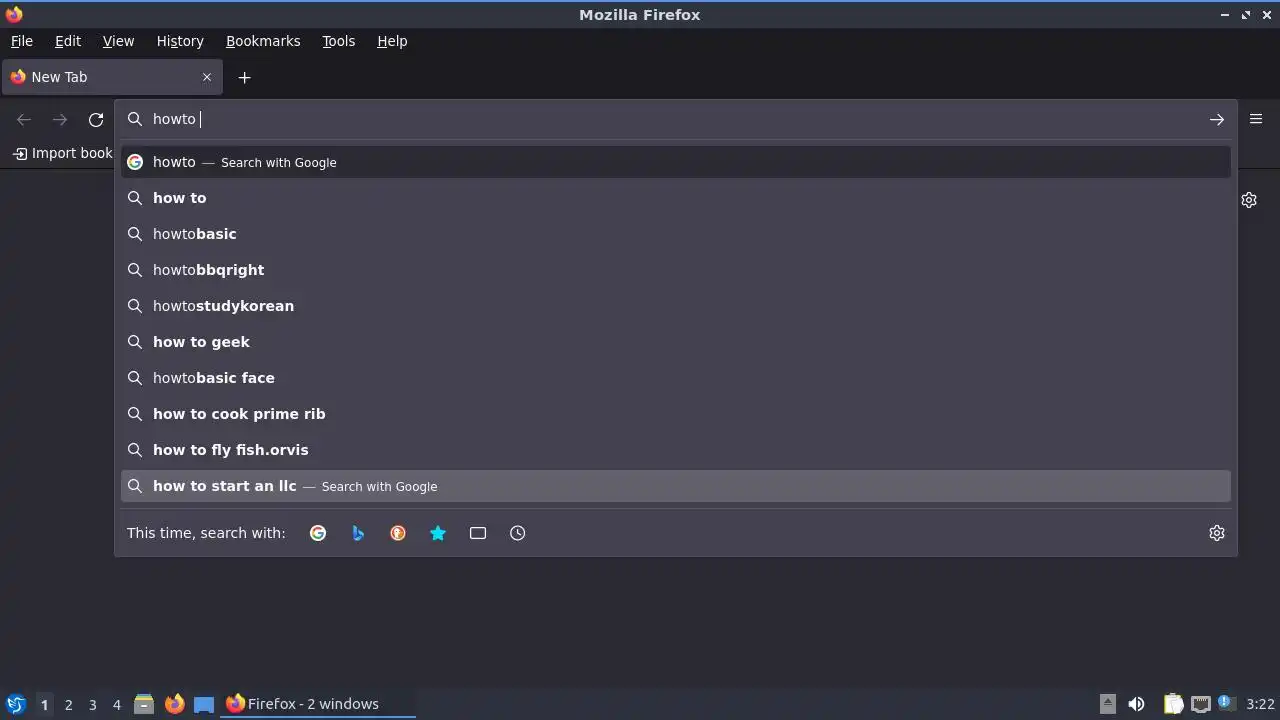Click the removable-media eject tray icon
Image resolution: width=1280 pixels, height=720 pixels.
(x=1107, y=704)
